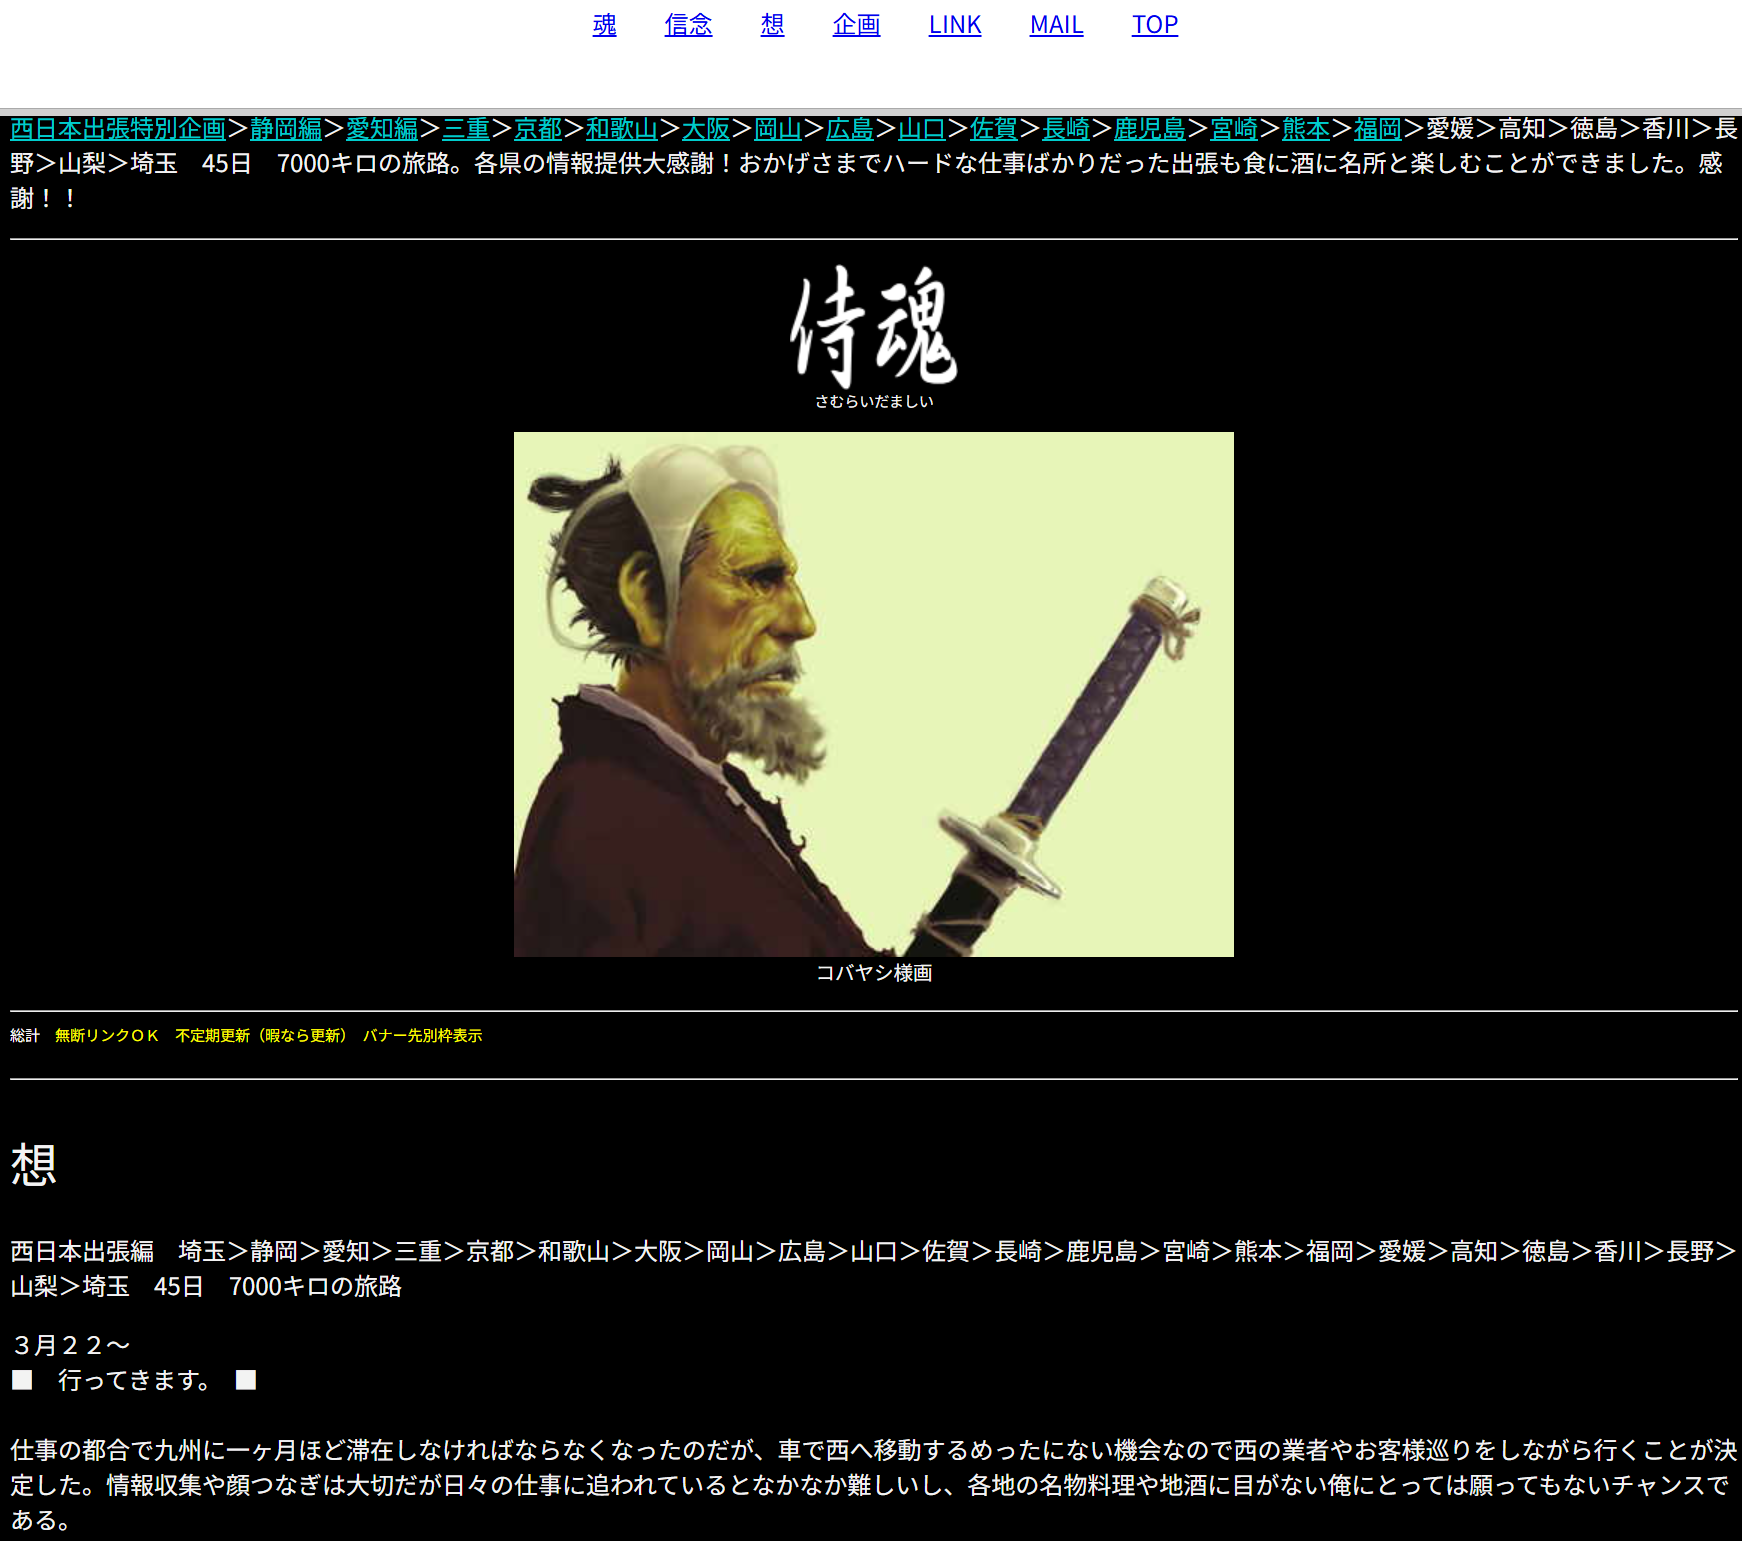Open the 和歌山 travel link
This screenshot has width=1742, height=1541.
click(622, 129)
